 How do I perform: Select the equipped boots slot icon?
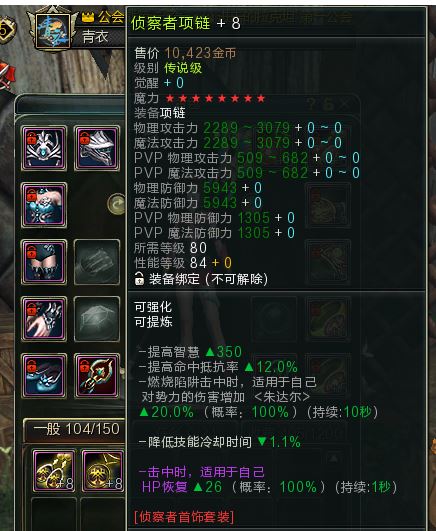click(44, 376)
